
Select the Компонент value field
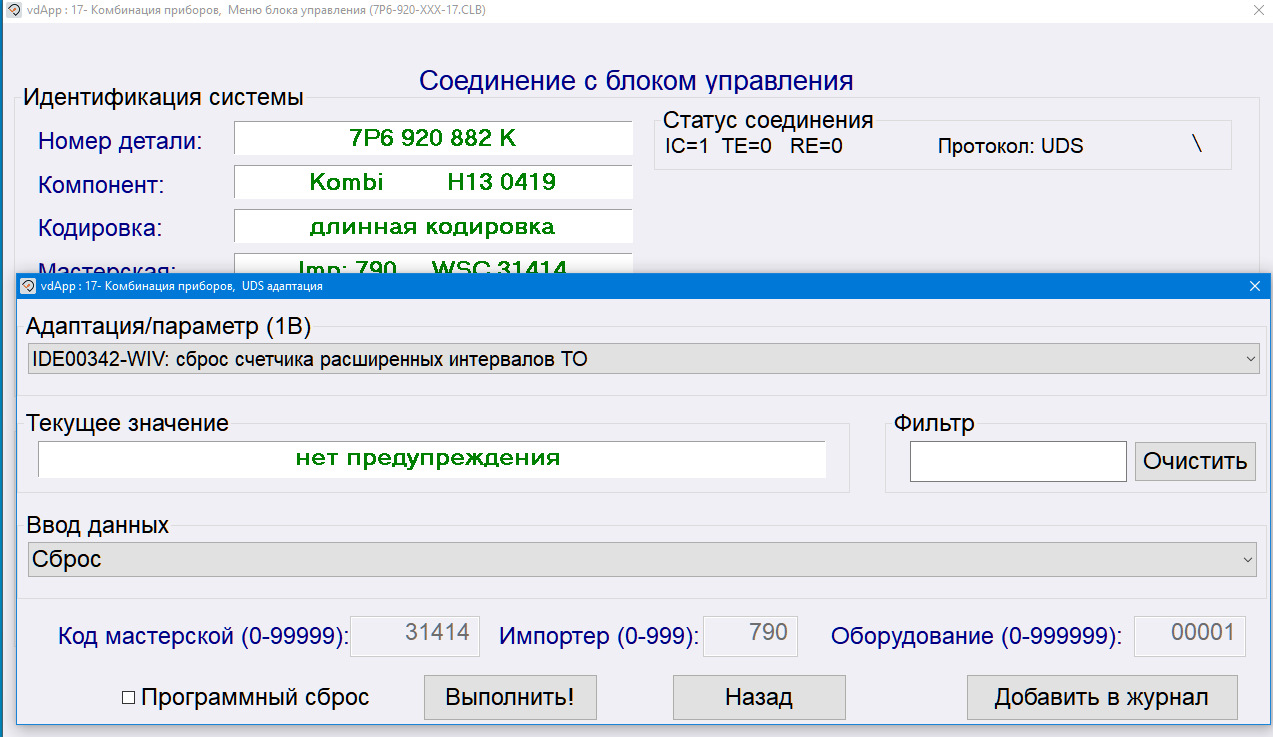click(433, 183)
